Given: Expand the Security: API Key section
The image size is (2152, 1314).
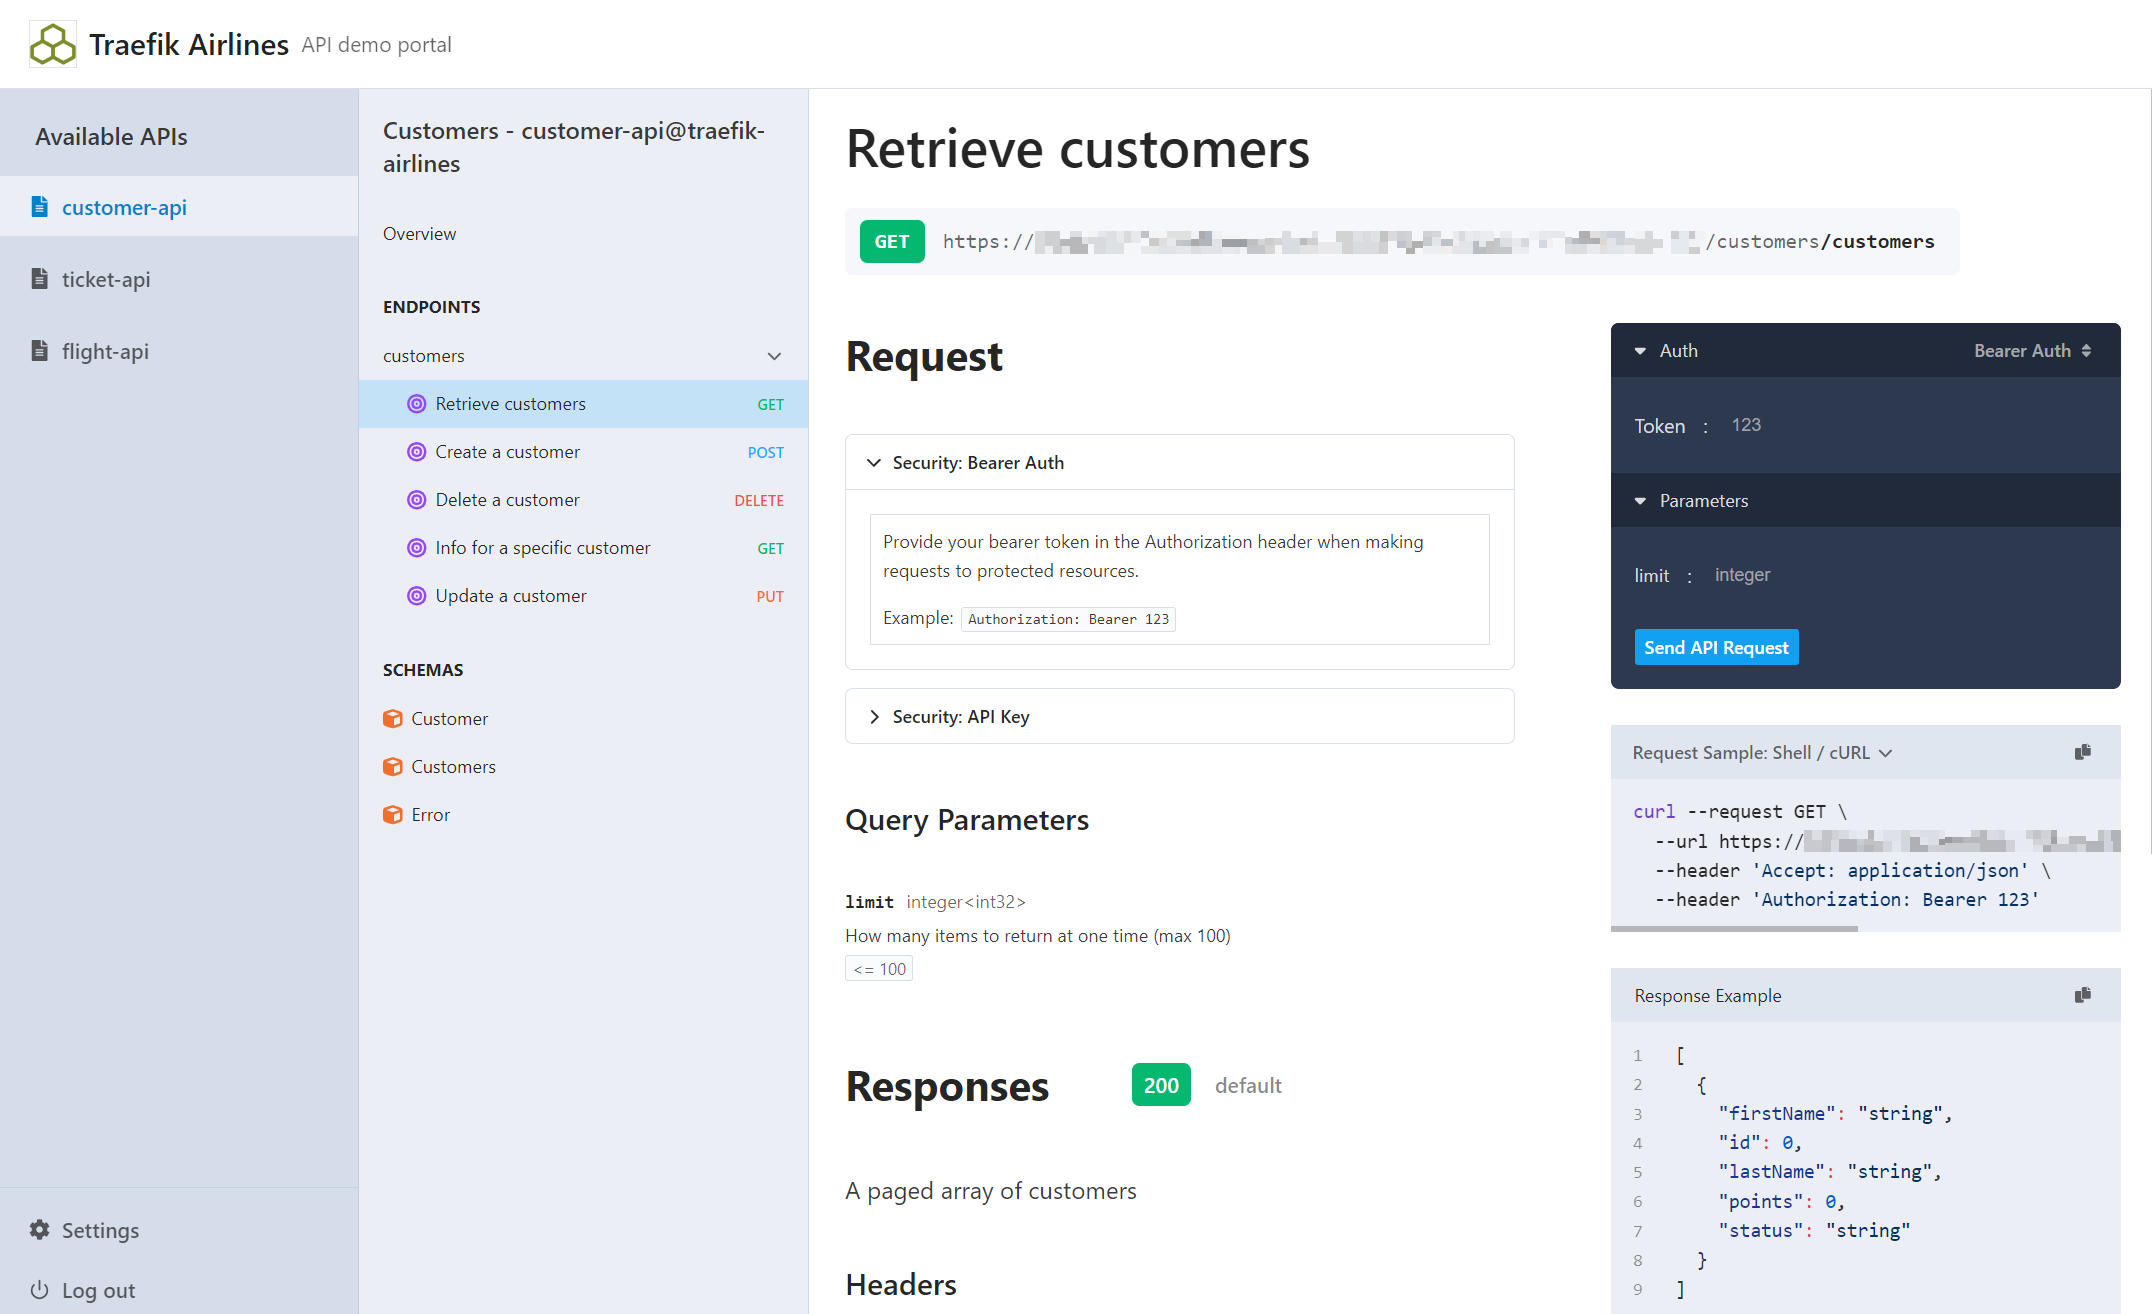Looking at the screenshot, I should pos(874,716).
